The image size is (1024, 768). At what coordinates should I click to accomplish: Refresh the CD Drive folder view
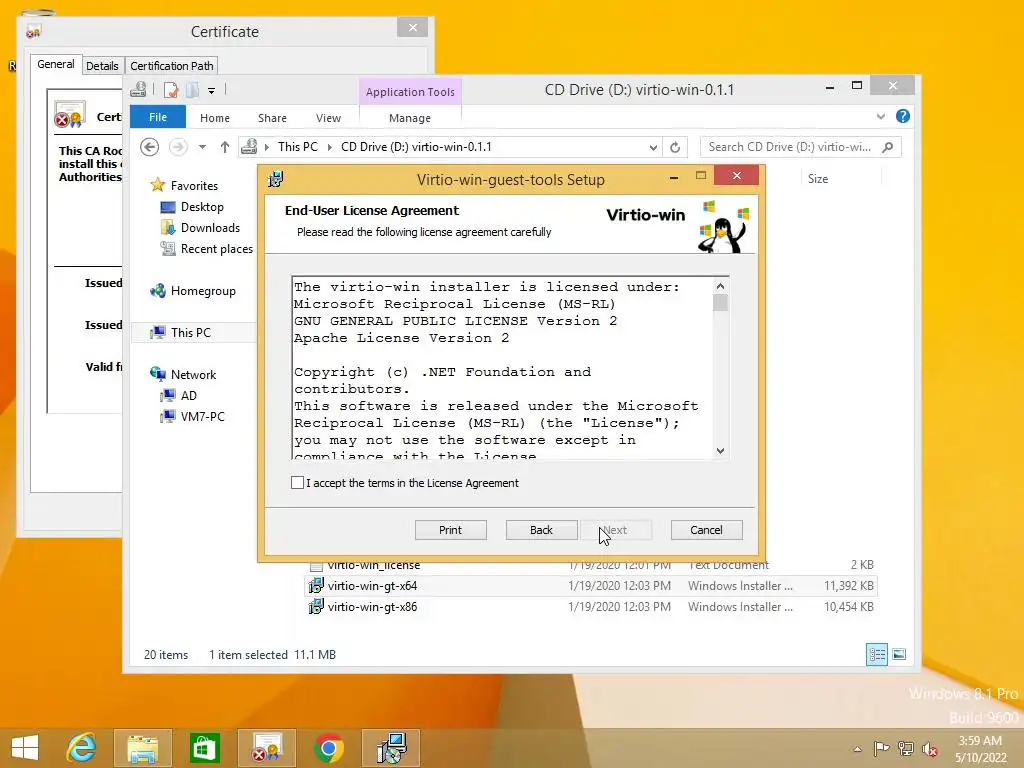tap(675, 147)
